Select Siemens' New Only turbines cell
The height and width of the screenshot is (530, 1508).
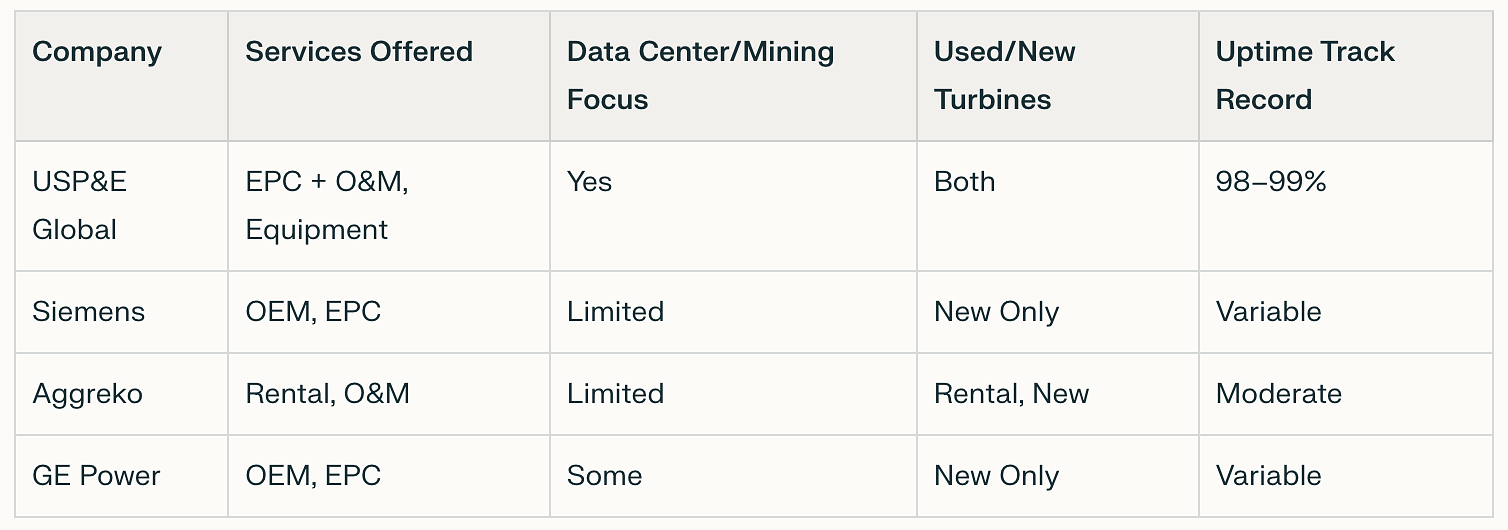pos(996,312)
